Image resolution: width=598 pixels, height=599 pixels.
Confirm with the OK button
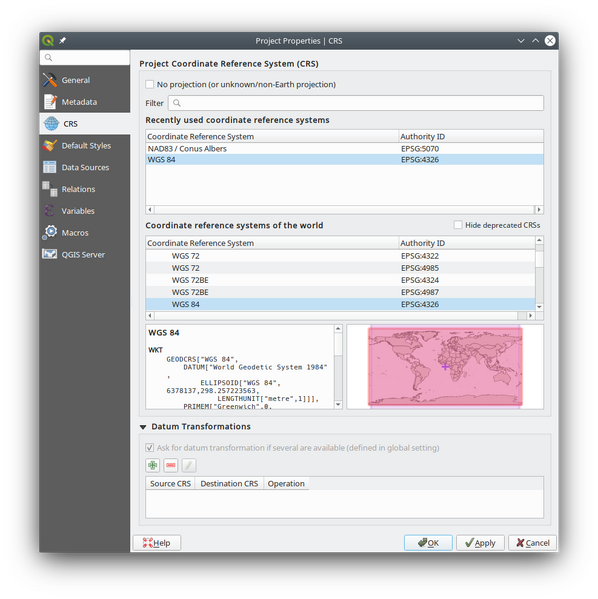click(x=428, y=543)
